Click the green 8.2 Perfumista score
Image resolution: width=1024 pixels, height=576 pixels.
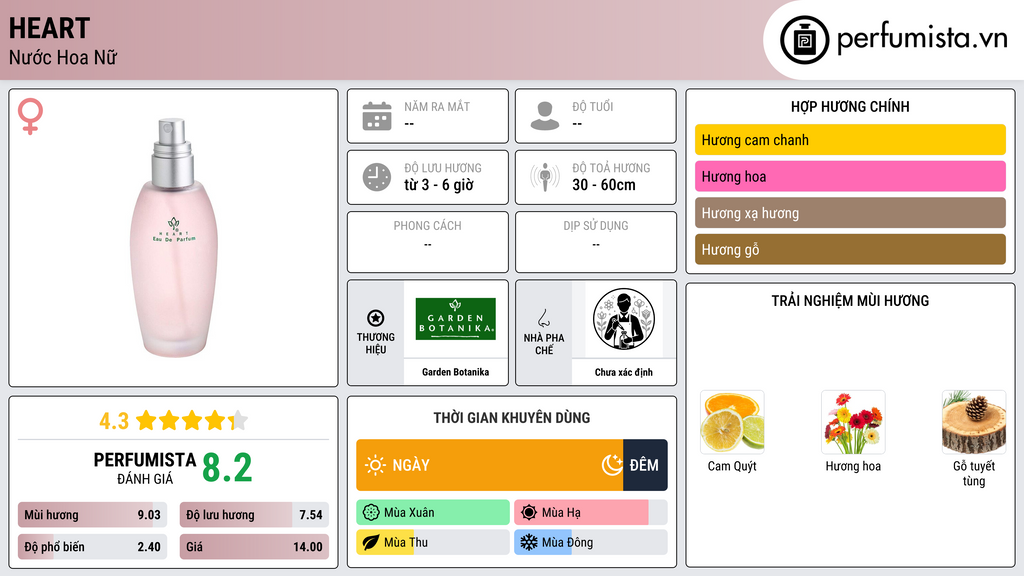(x=227, y=468)
